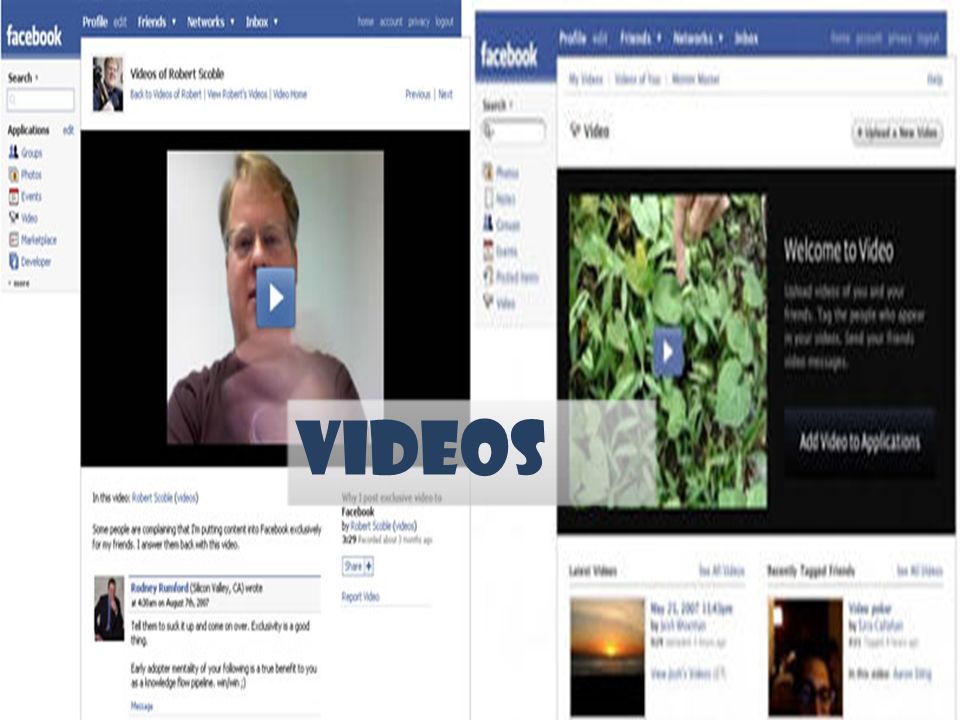This screenshot has width=960, height=720.
Task: Click View Robert's Videos link
Action: [238, 94]
